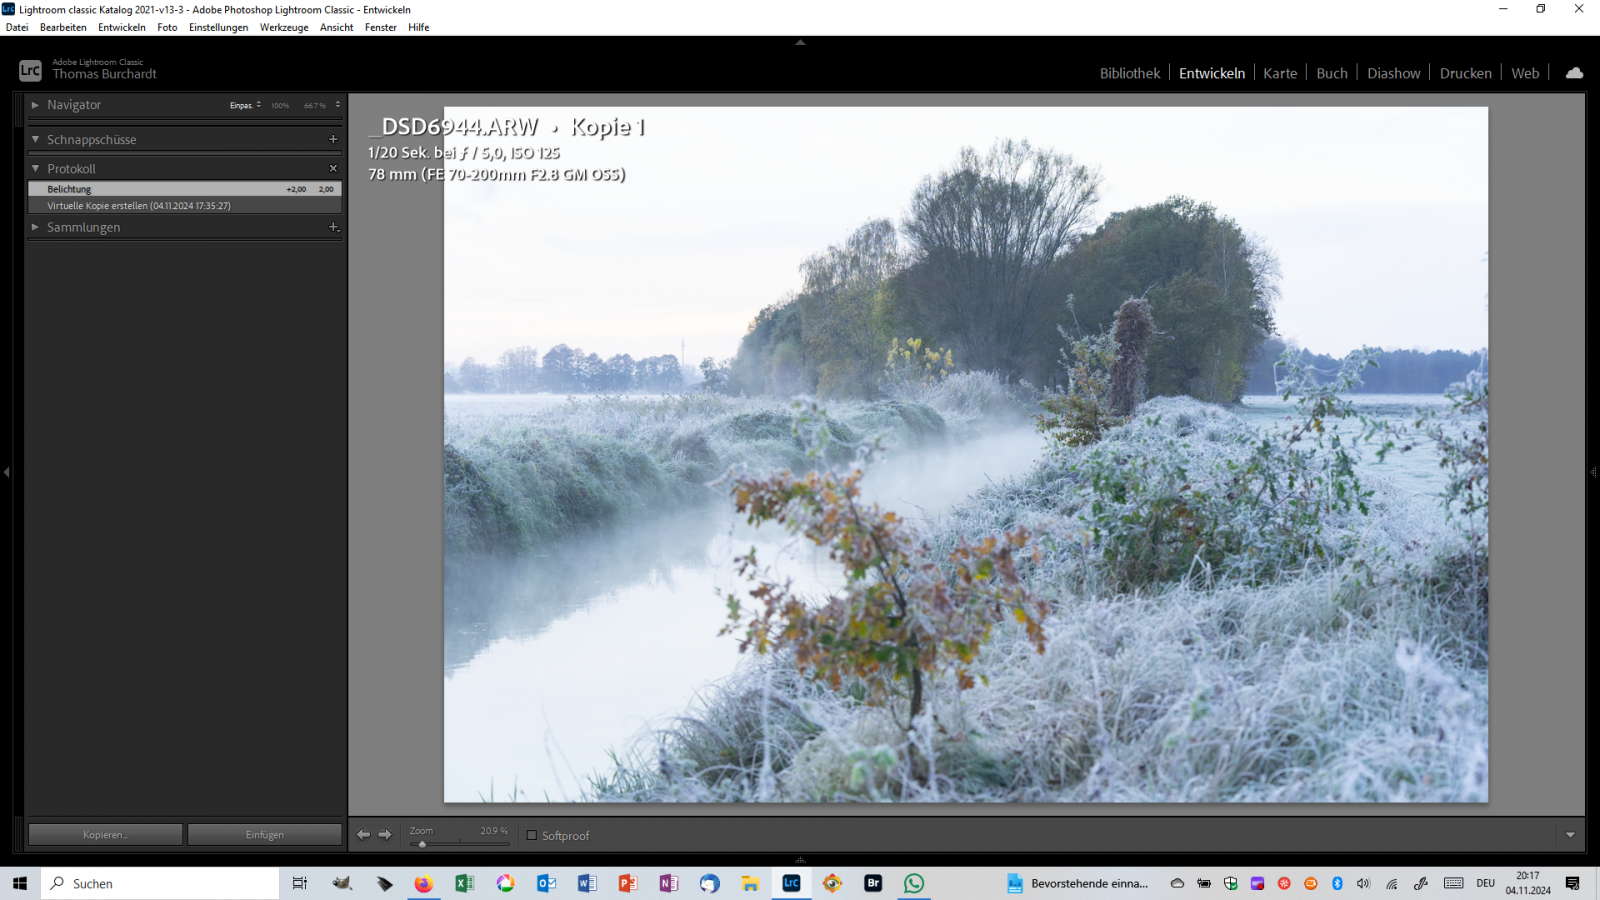Screen dimensions: 1600x900
Task: Enable the Softproof checkbox
Action: click(532, 835)
